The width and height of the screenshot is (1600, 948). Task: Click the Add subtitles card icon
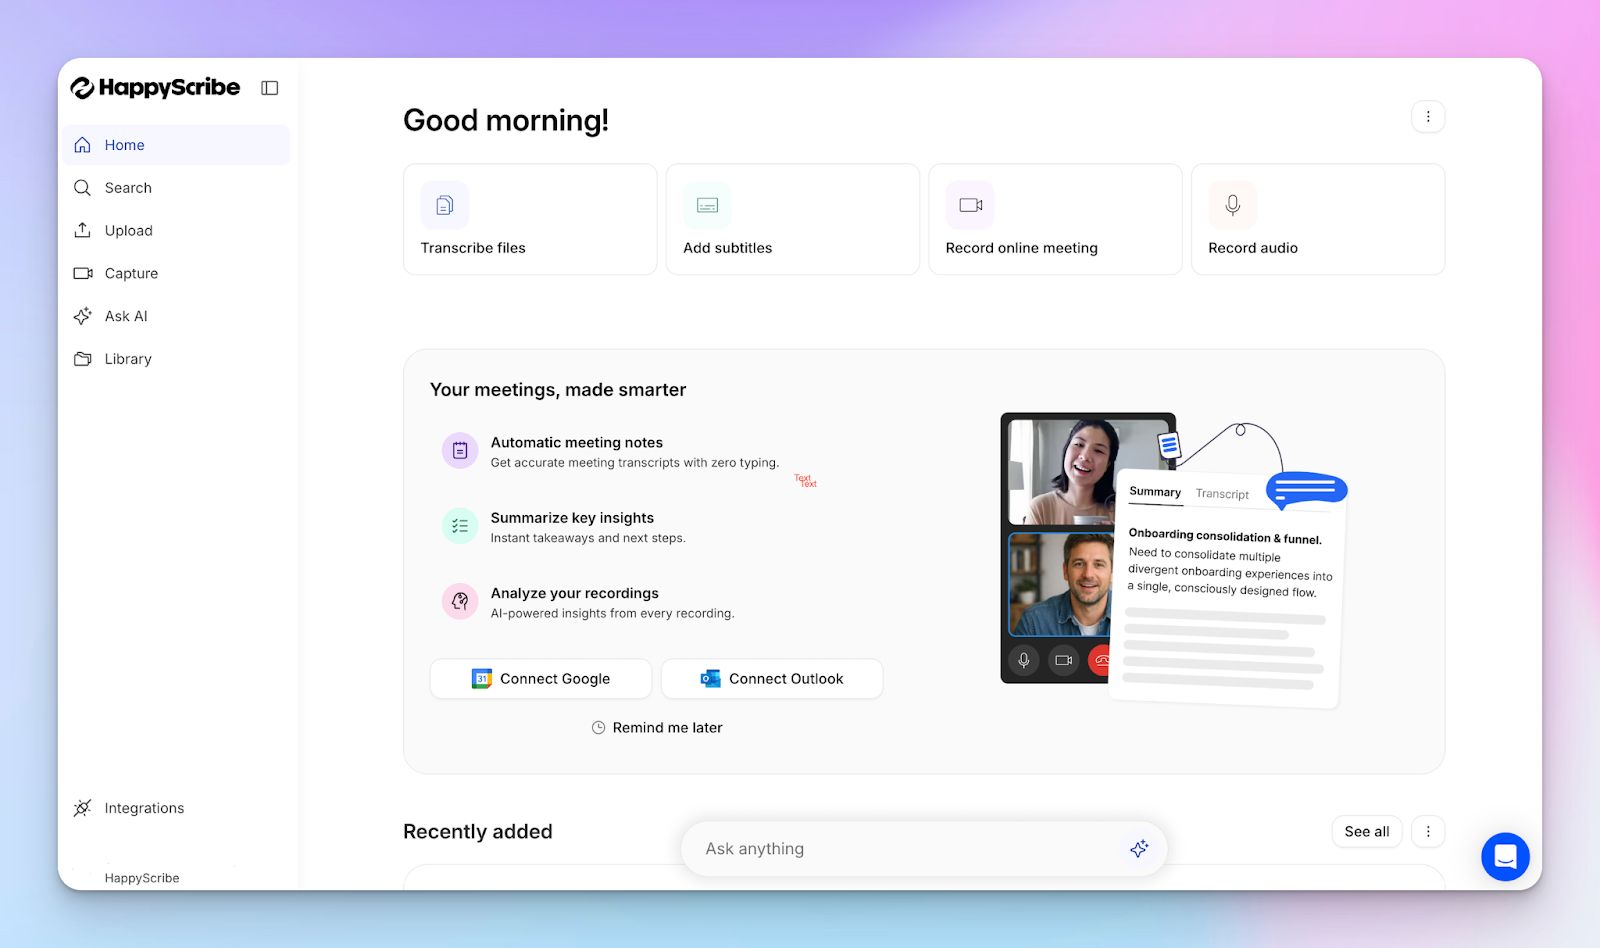pyautogui.click(x=707, y=204)
